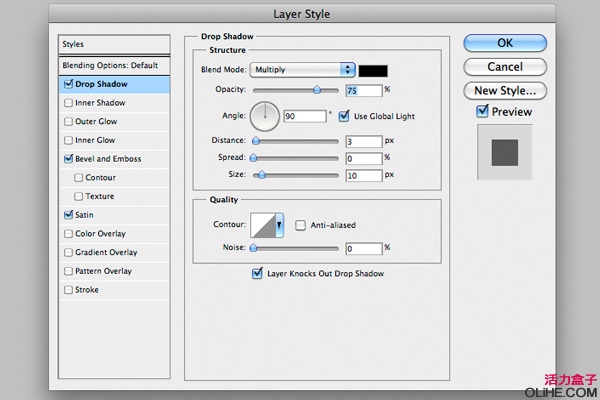Uncheck the Bevel and Emboss checkbox

coord(68,158)
